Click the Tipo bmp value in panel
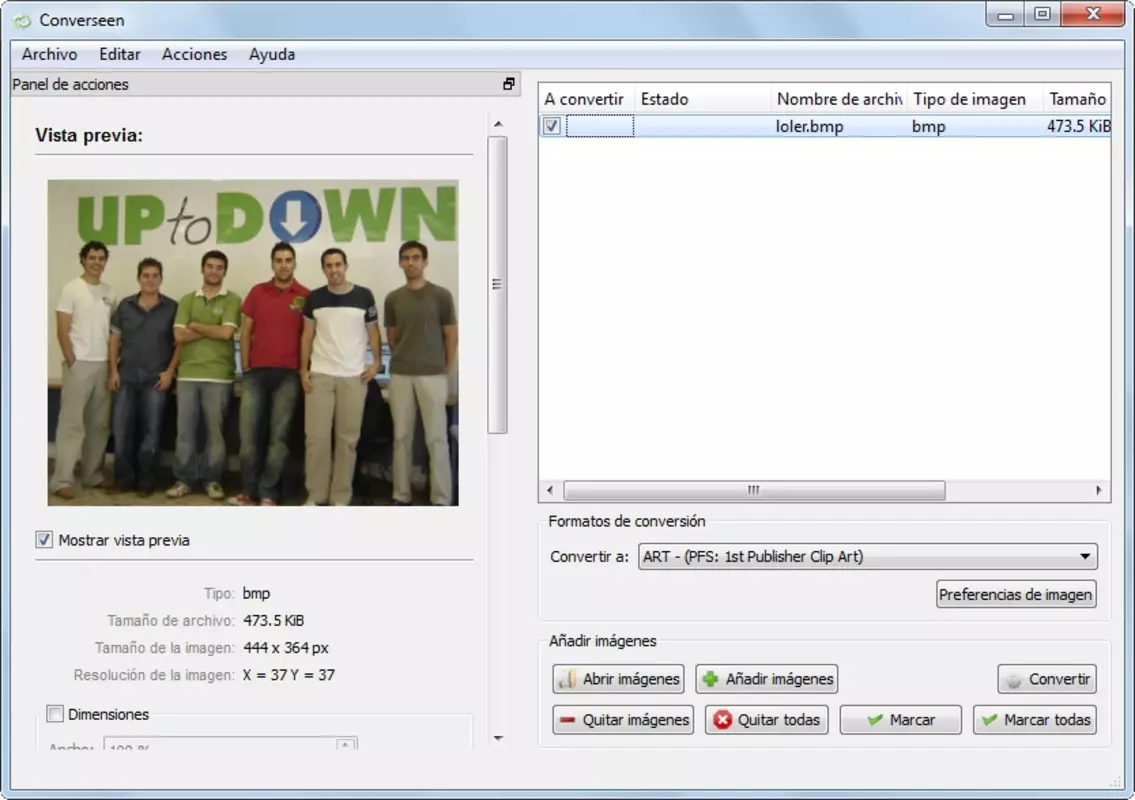The height and width of the screenshot is (800, 1135). [256, 594]
